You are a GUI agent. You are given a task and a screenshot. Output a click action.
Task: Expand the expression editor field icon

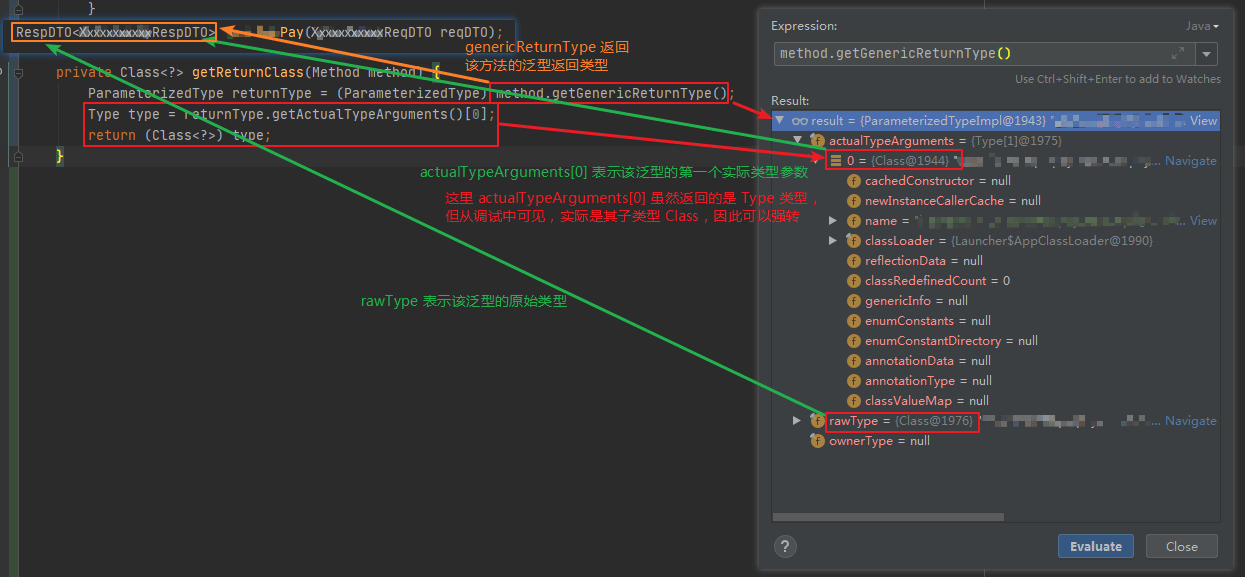[1178, 54]
